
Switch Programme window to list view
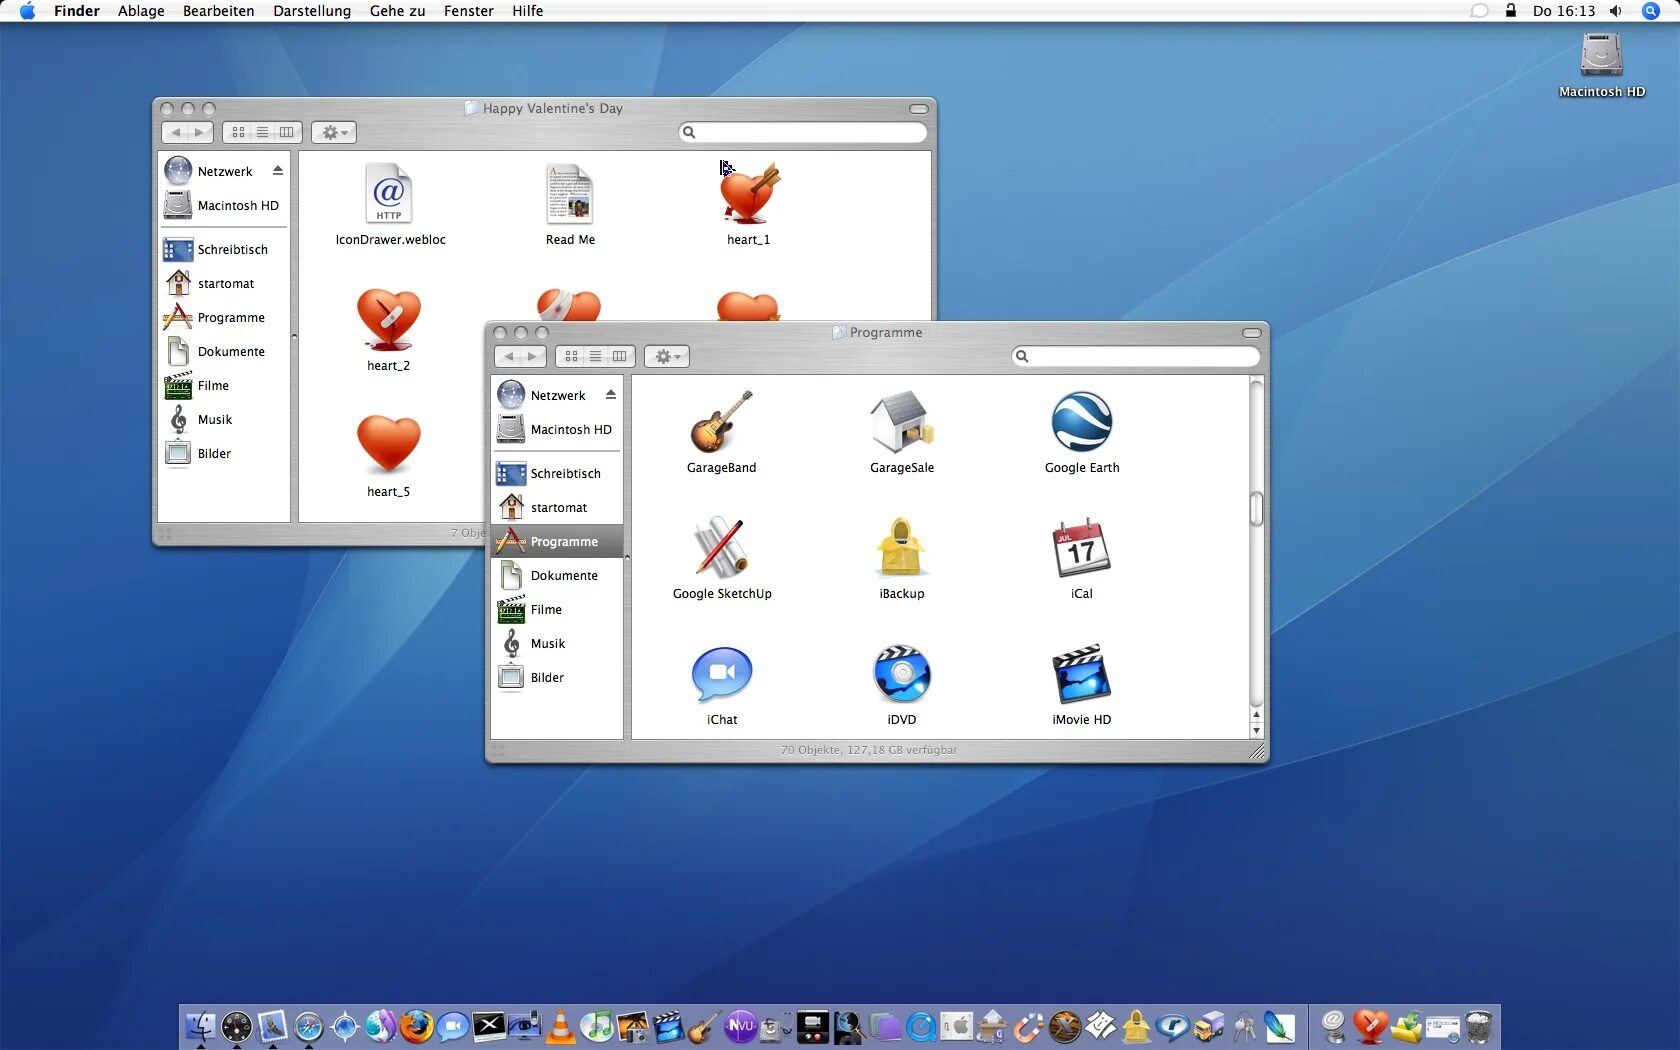coord(595,356)
